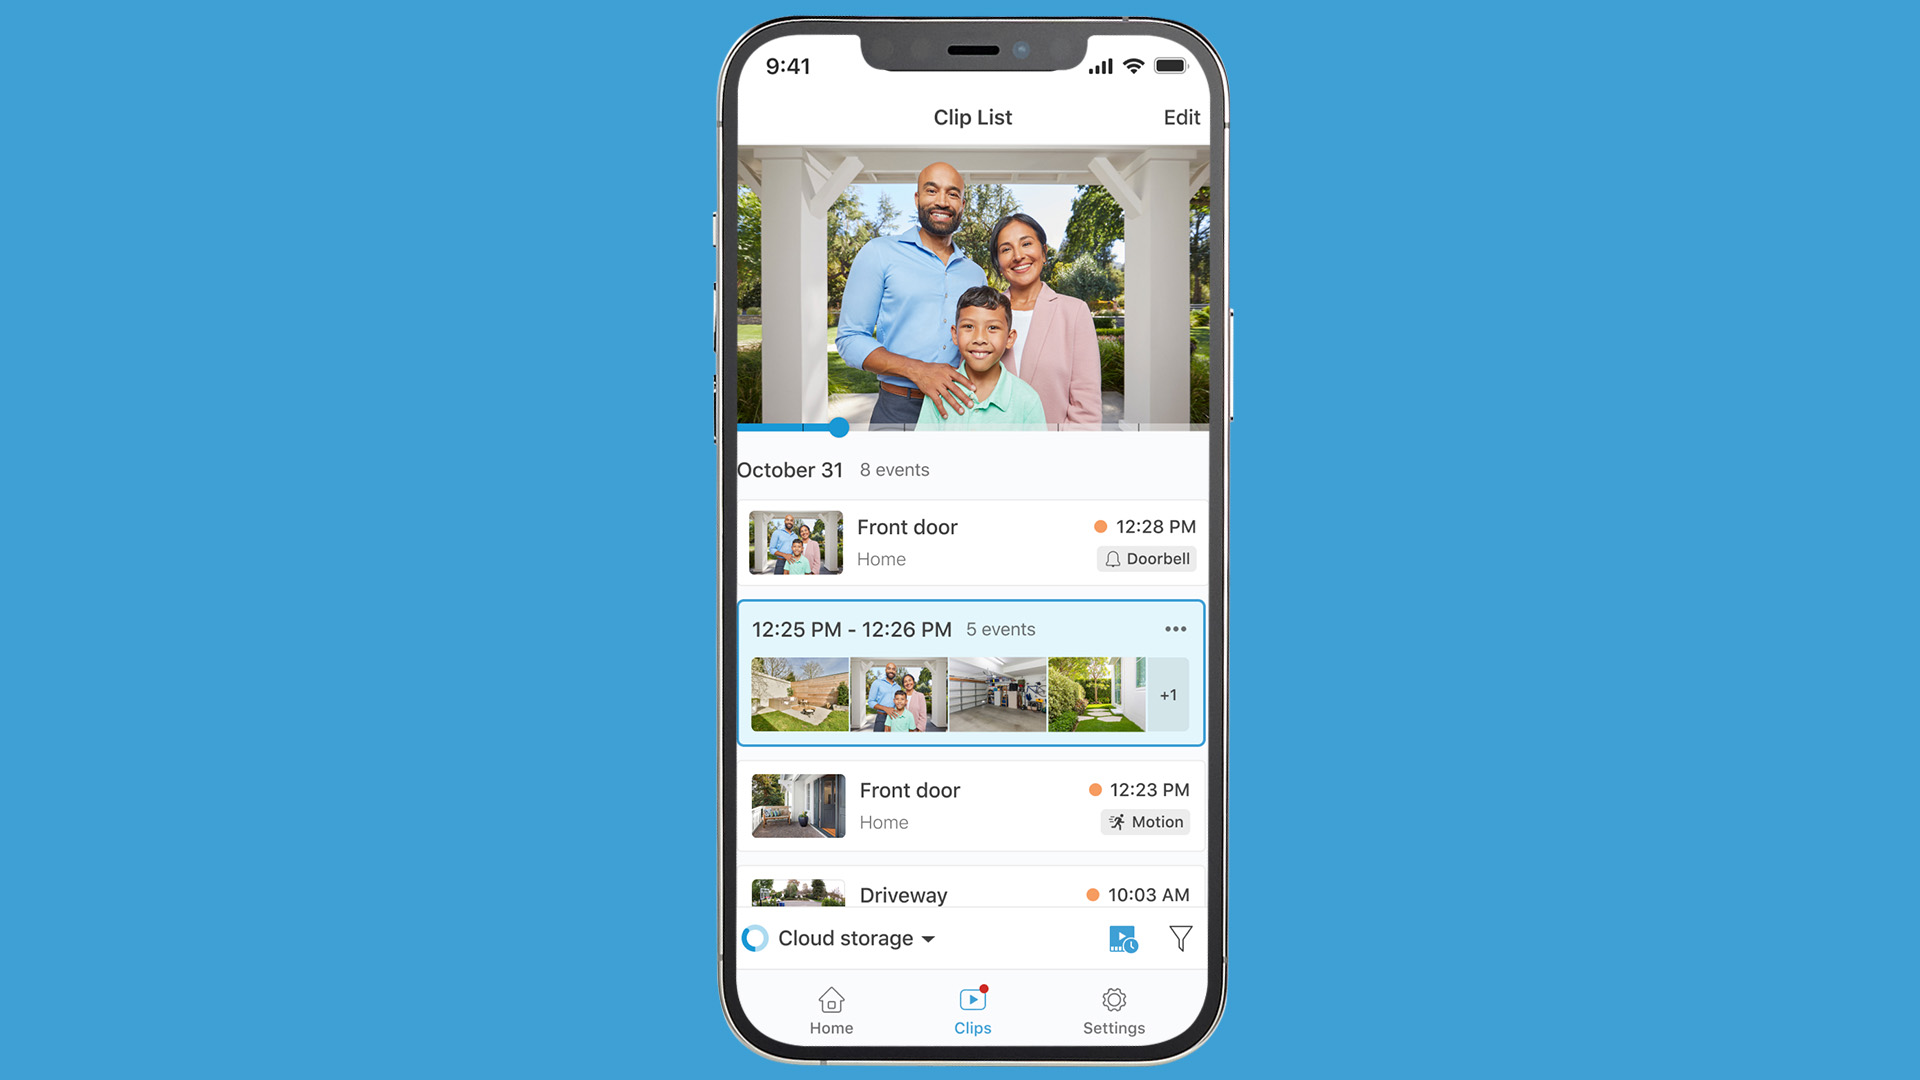
Task: Tap the three-dot menu on grouped clip
Action: click(1175, 629)
